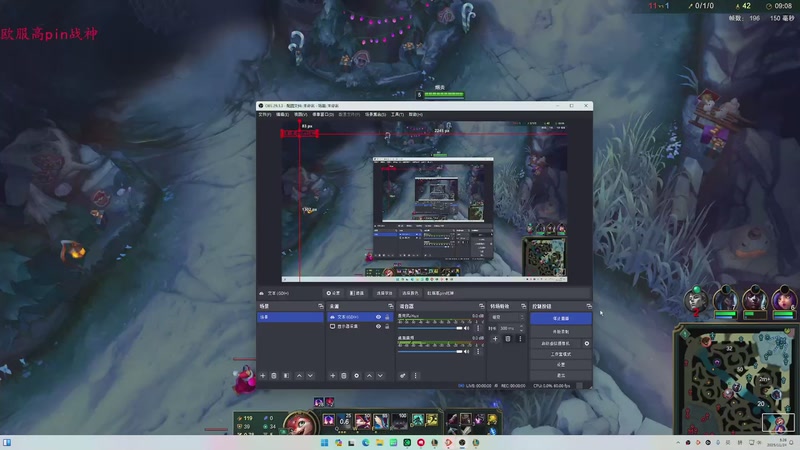Remove the selected source with trash icon
The height and width of the screenshot is (450, 800).
point(345,376)
